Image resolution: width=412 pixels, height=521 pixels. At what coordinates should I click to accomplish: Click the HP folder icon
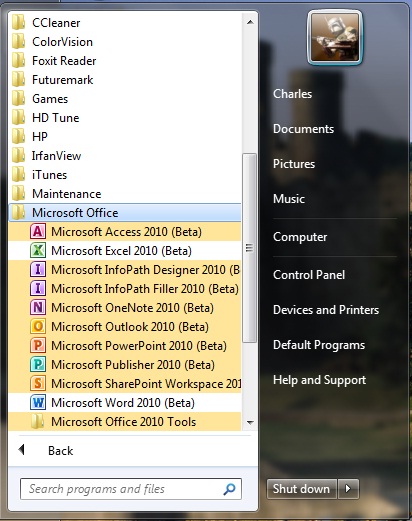pyautogui.click(x=19, y=137)
